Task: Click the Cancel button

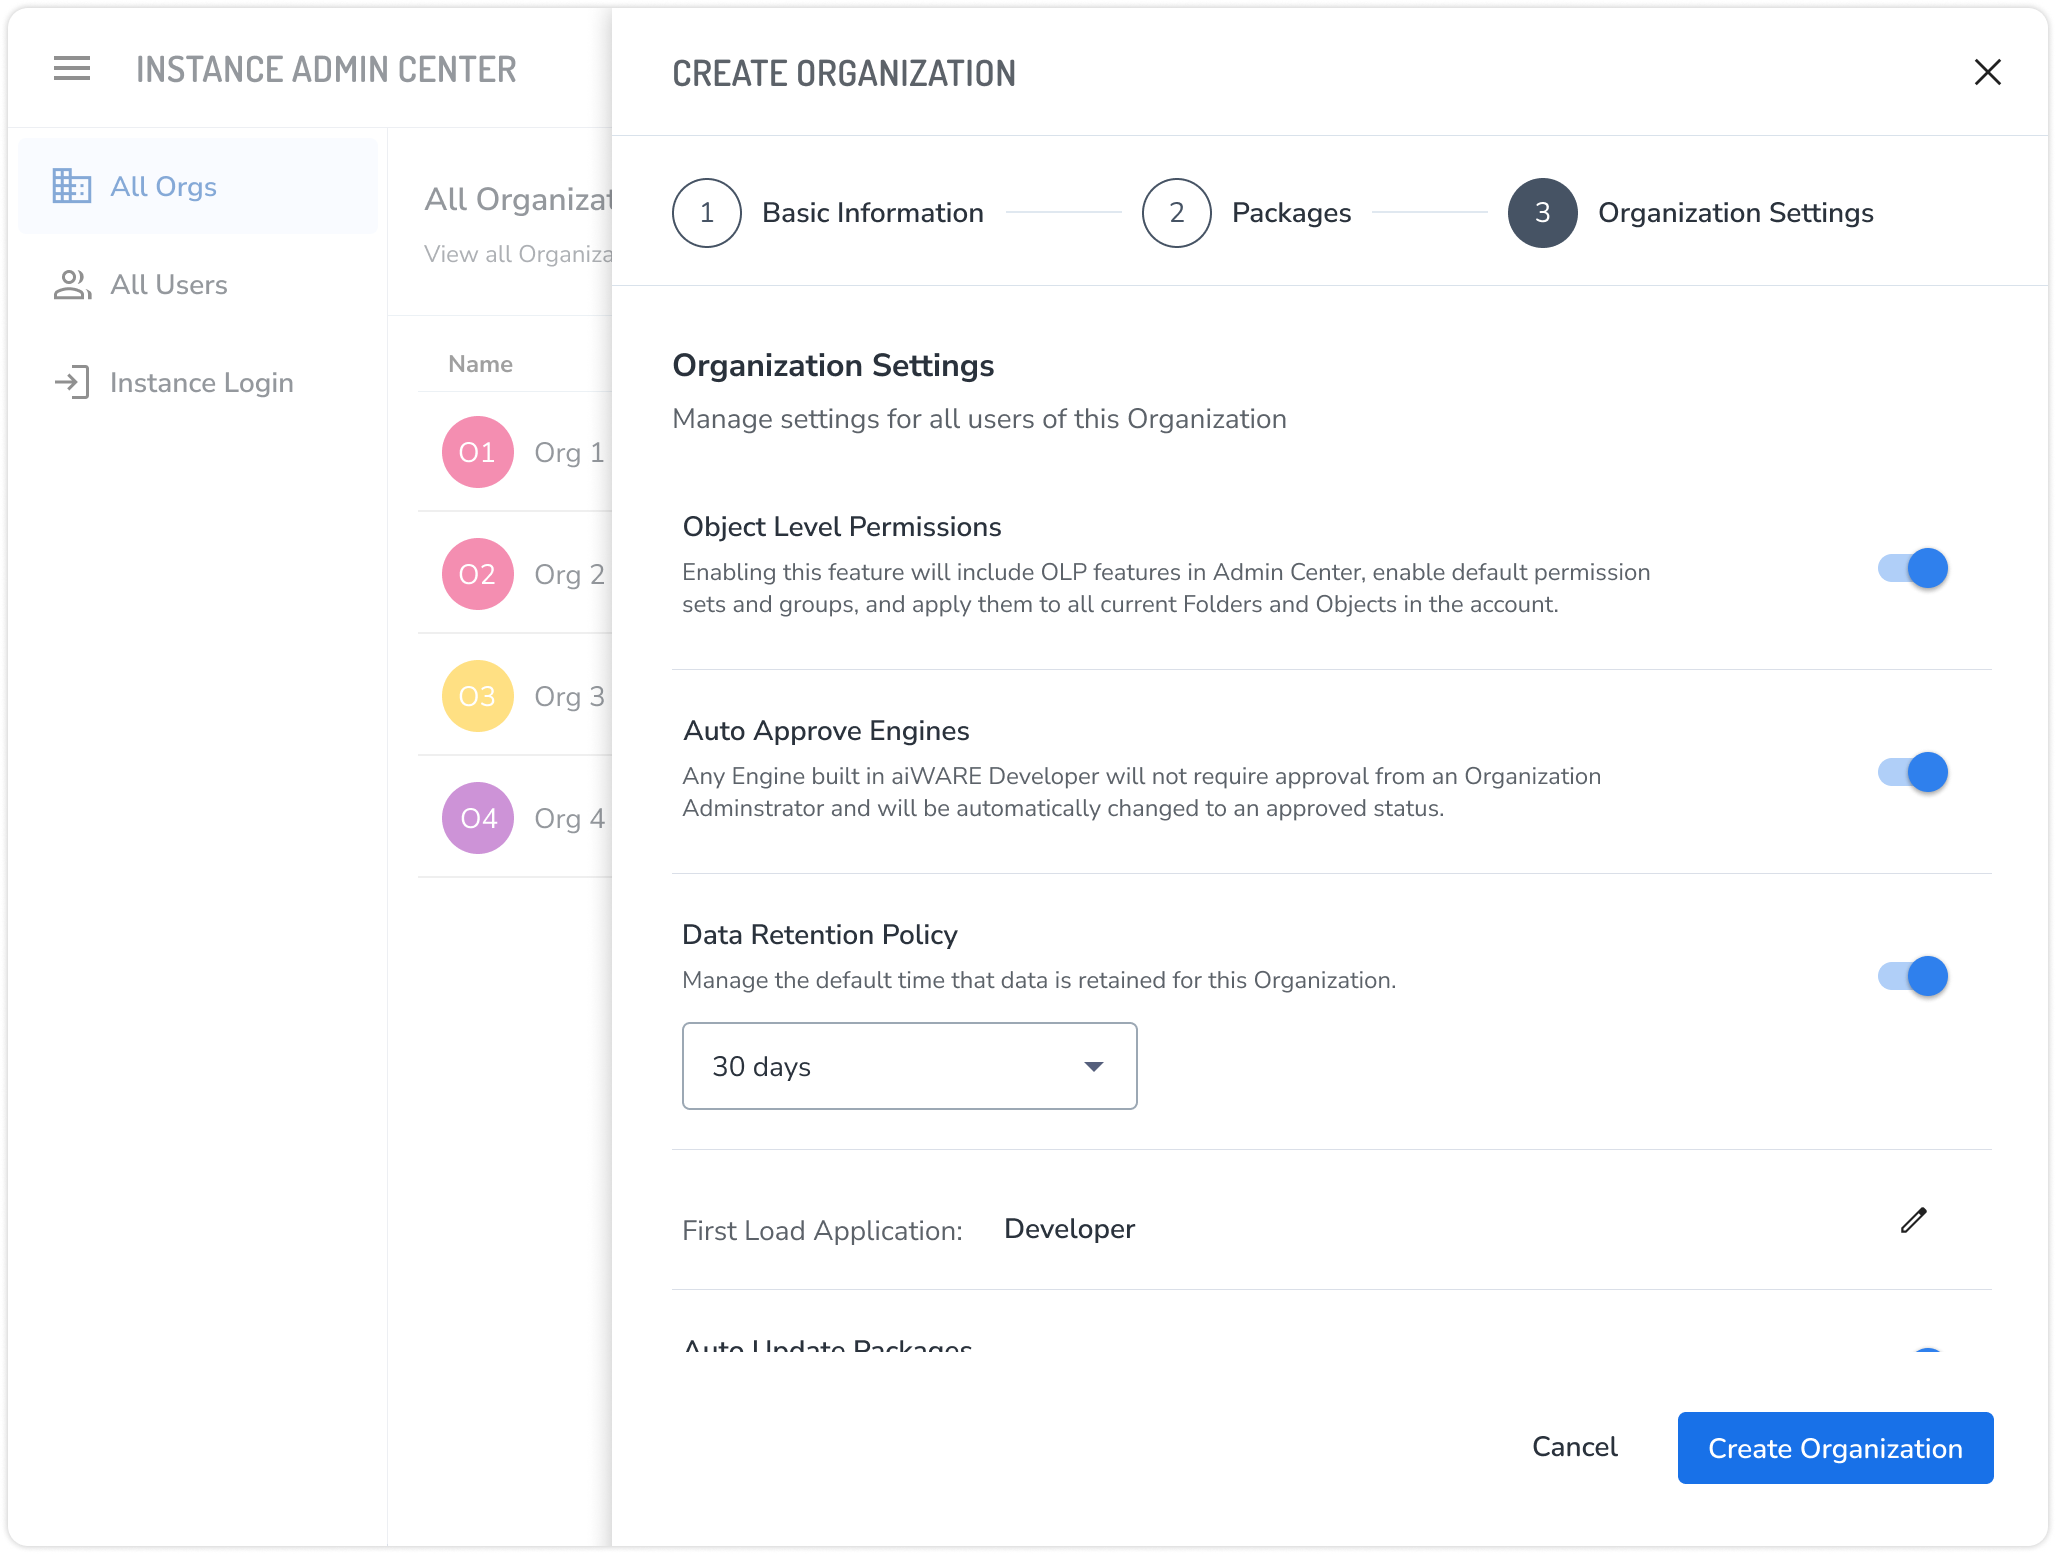Action: coord(1574,1447)
